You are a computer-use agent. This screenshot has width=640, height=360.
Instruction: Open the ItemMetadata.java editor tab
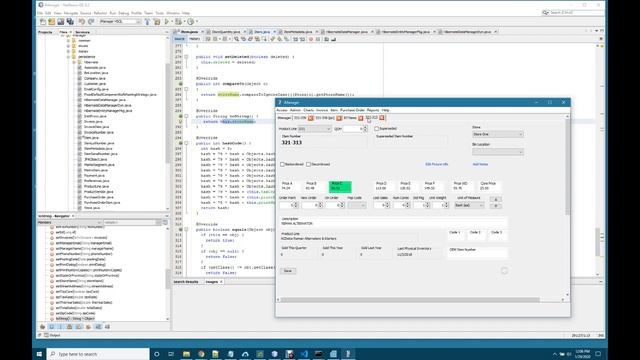pyautogui.click(x=298, y=31)
